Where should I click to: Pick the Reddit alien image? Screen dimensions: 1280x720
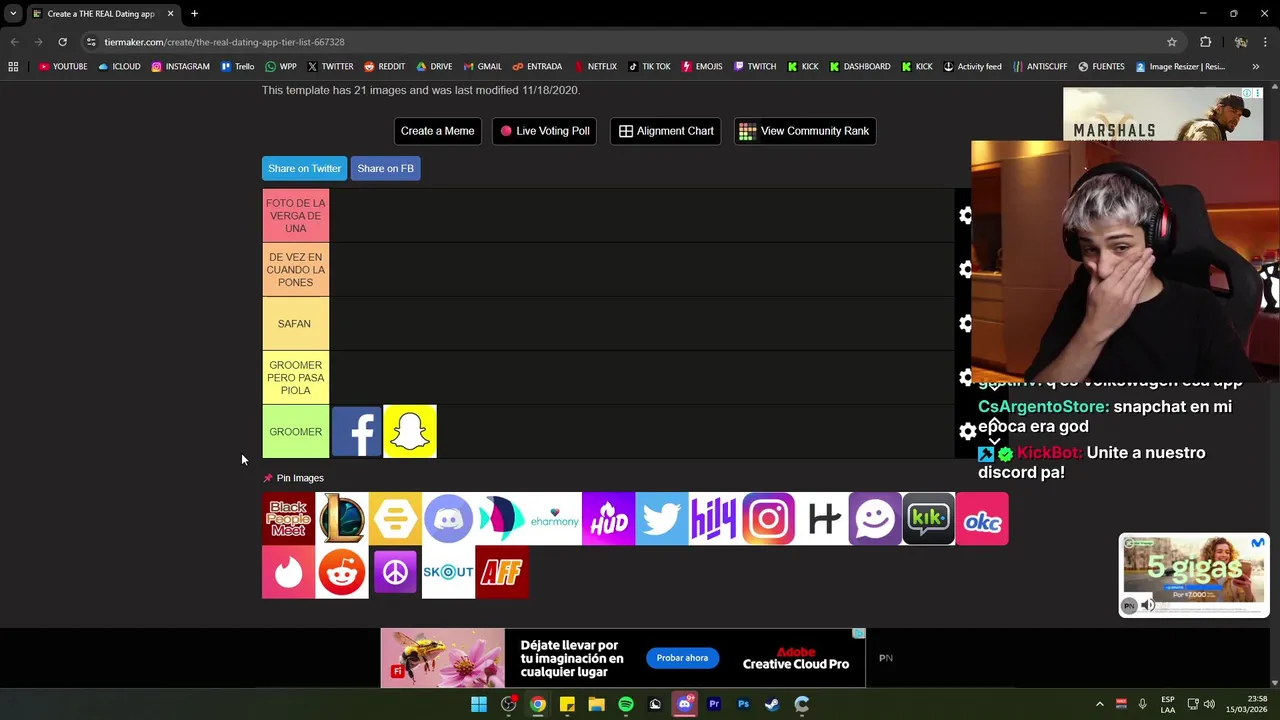[x=342, y=572]
